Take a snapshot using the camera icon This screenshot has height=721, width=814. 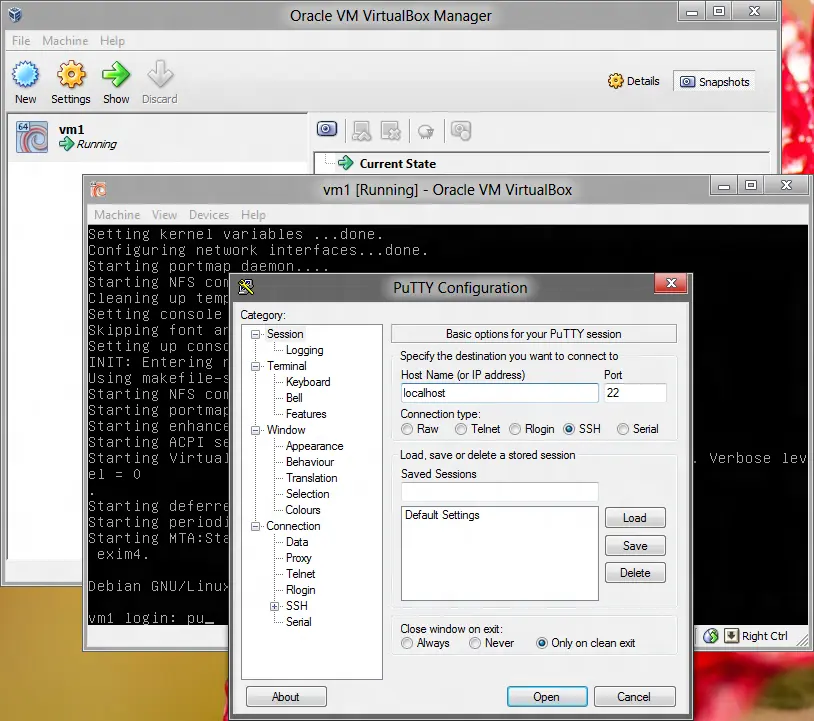[x=327, y=129]
